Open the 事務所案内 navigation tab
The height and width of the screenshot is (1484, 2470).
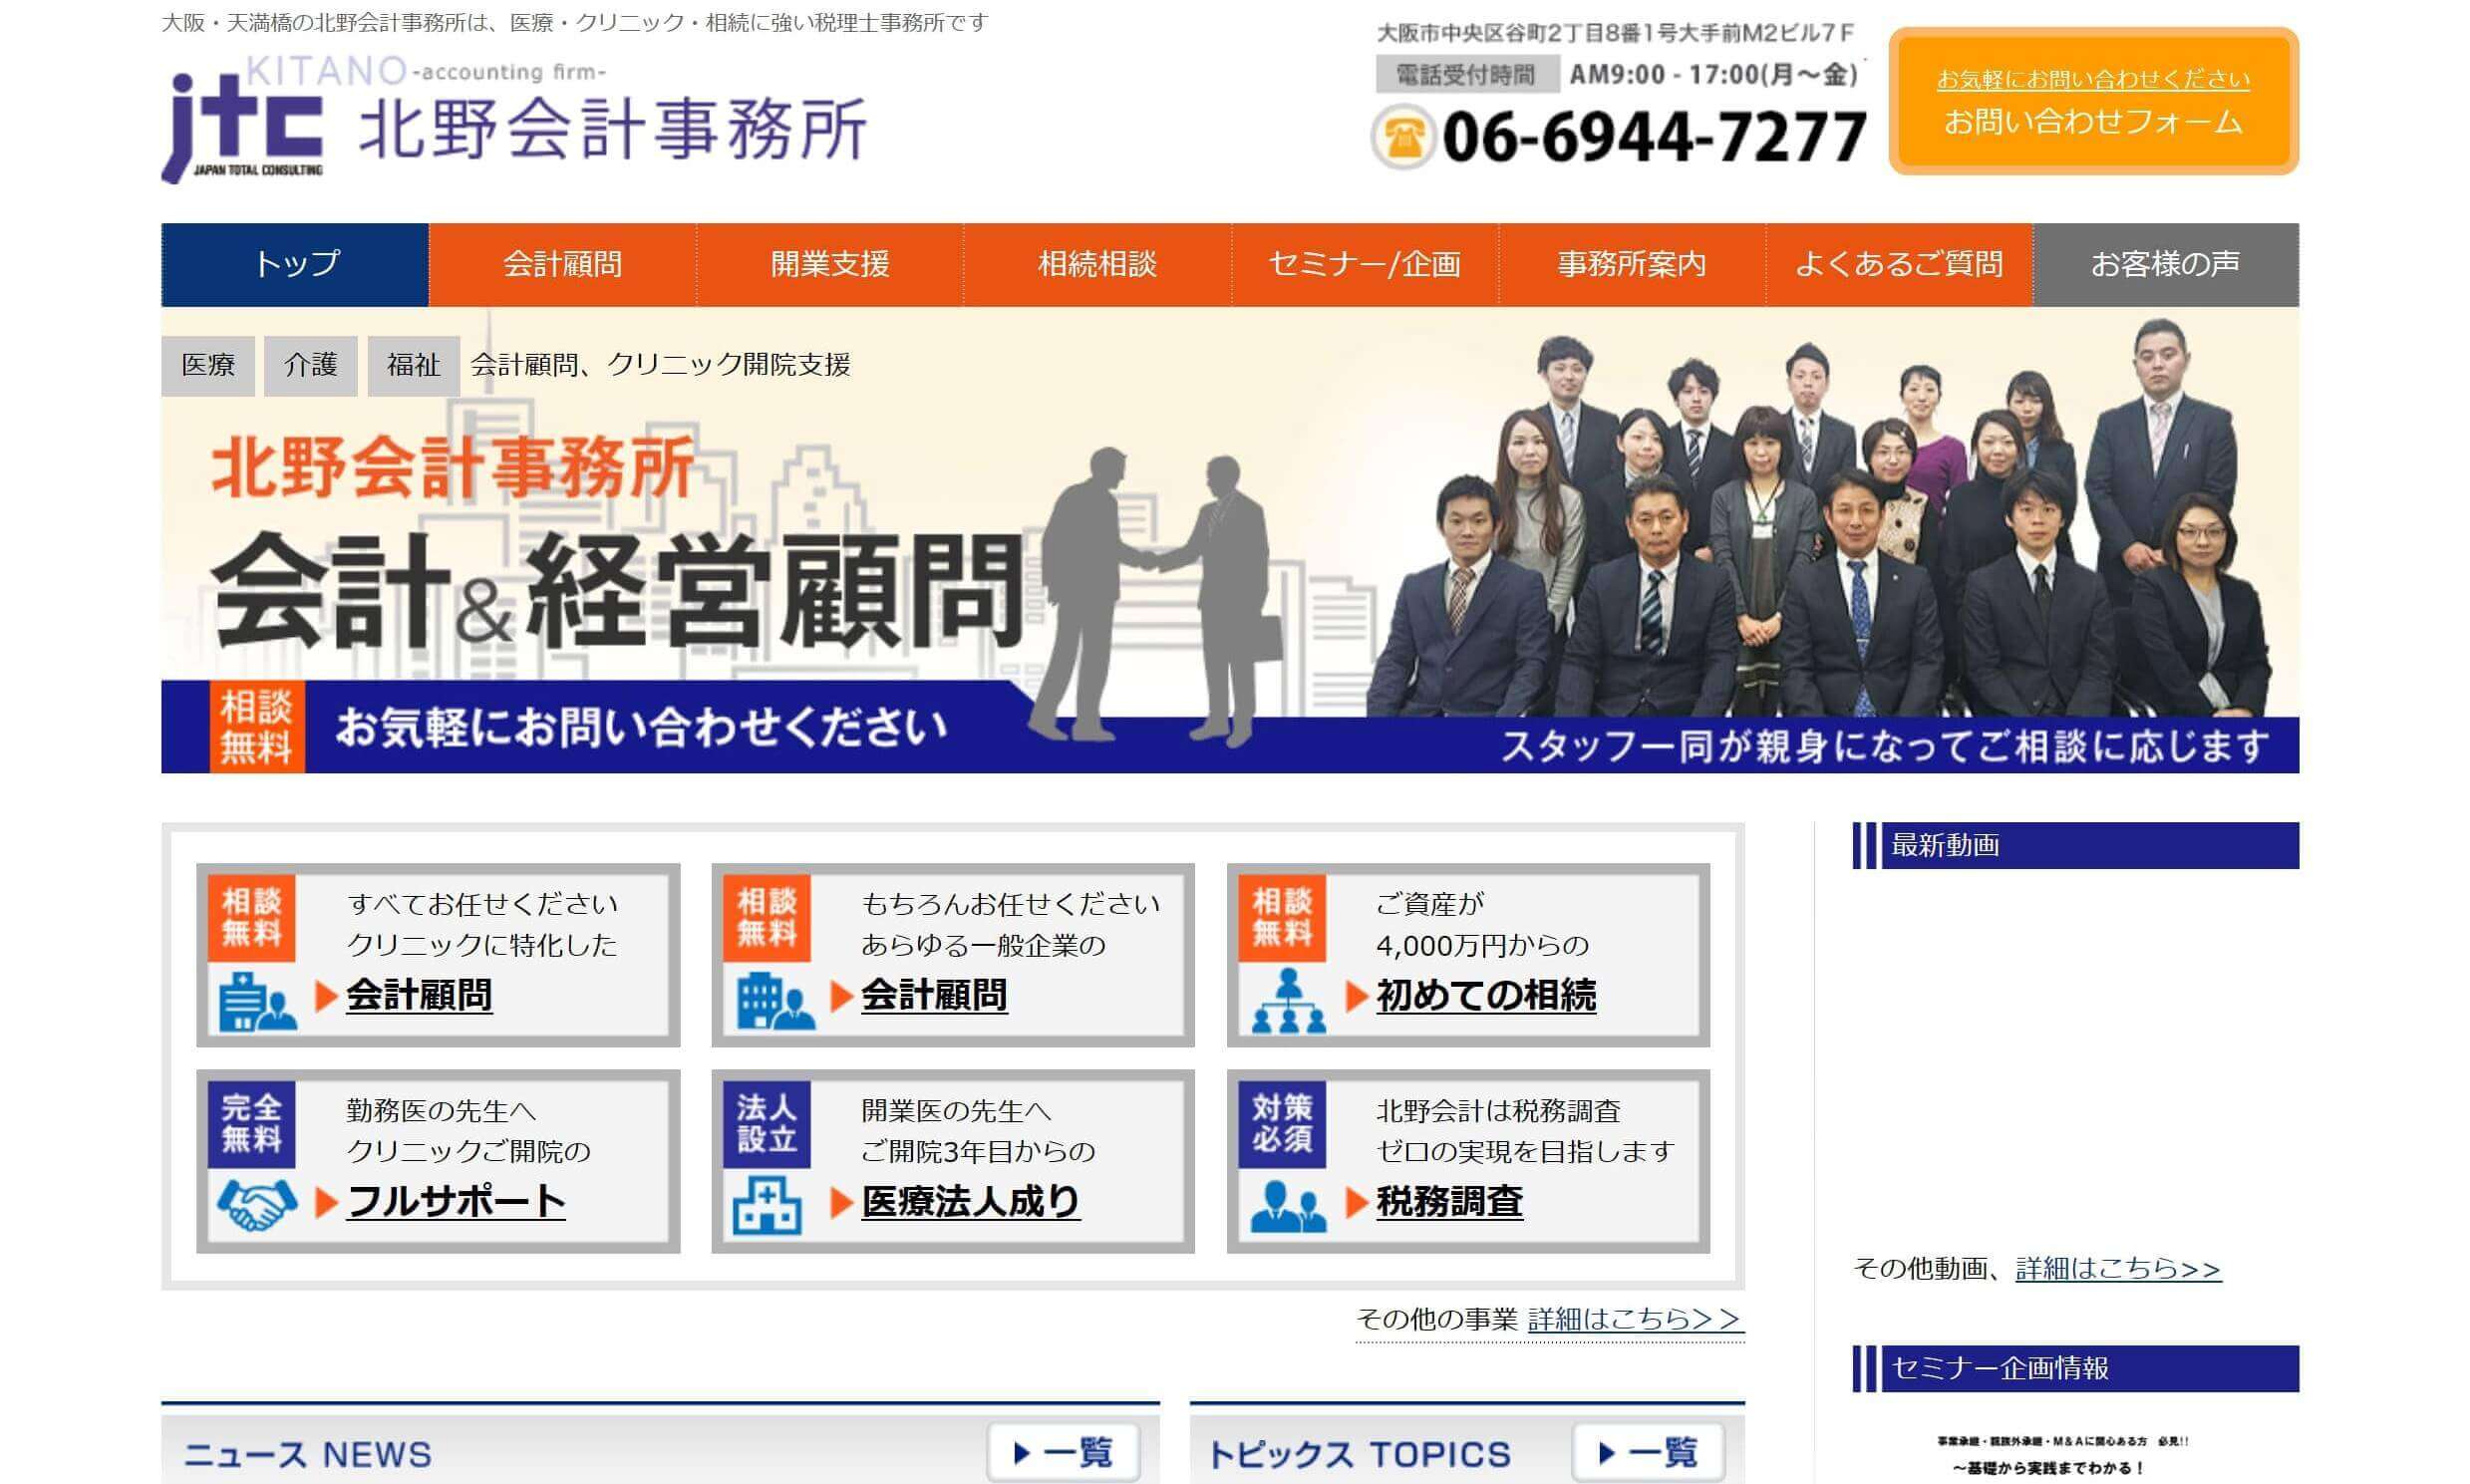pos(1632,264)
